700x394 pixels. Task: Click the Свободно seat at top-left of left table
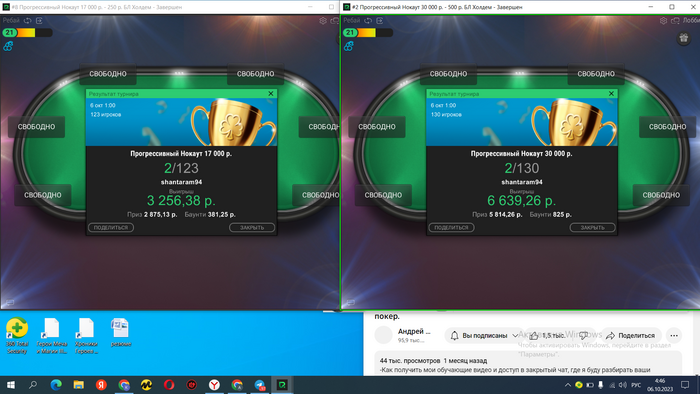pos(108,74)
